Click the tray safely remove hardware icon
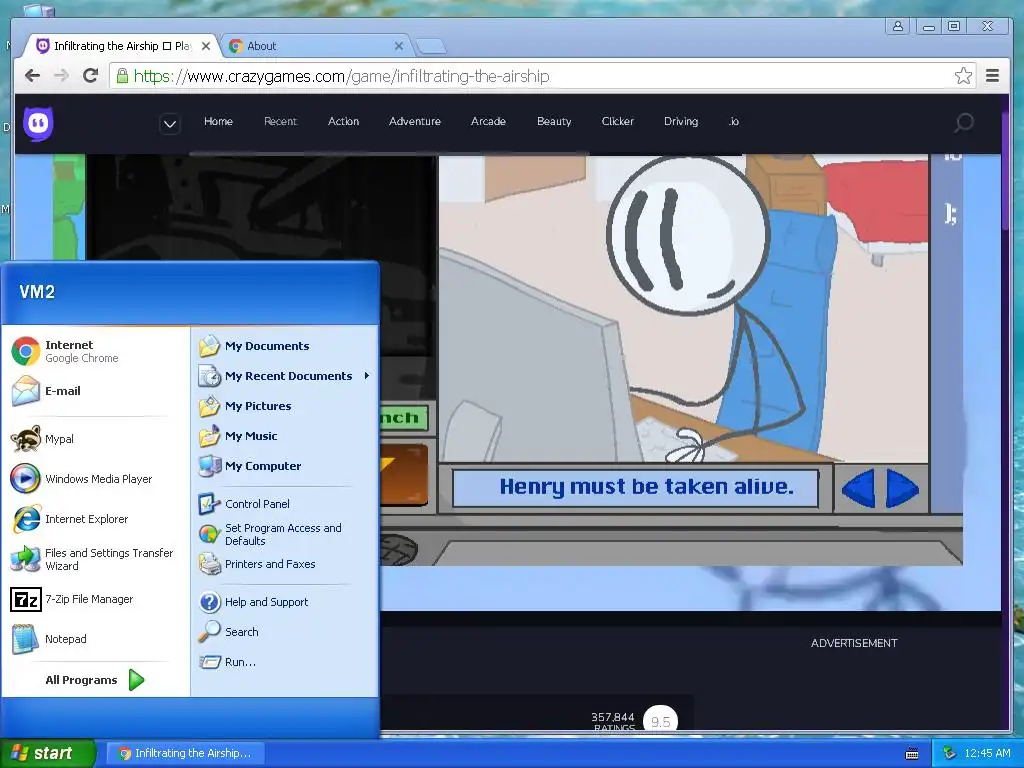This screenshot has width=1024, height=768. (949, 753)
